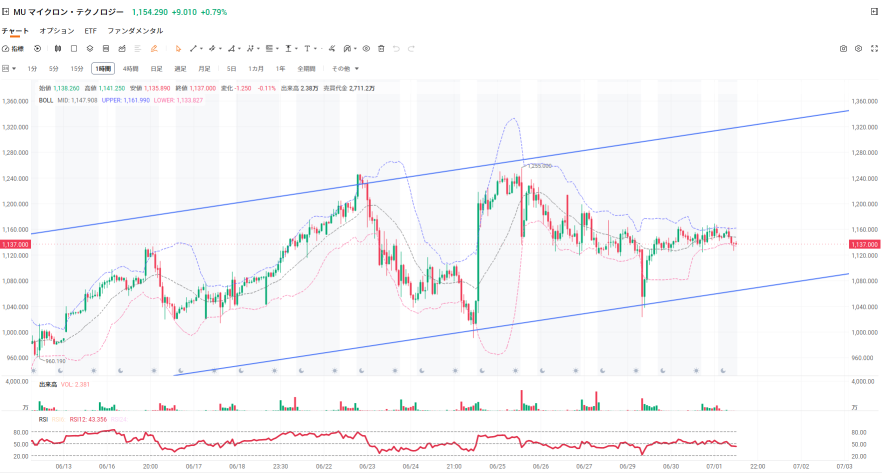Screen dimensions: 882x474
Task: Click the BOLL indicator label
Action: click(46, 101)
